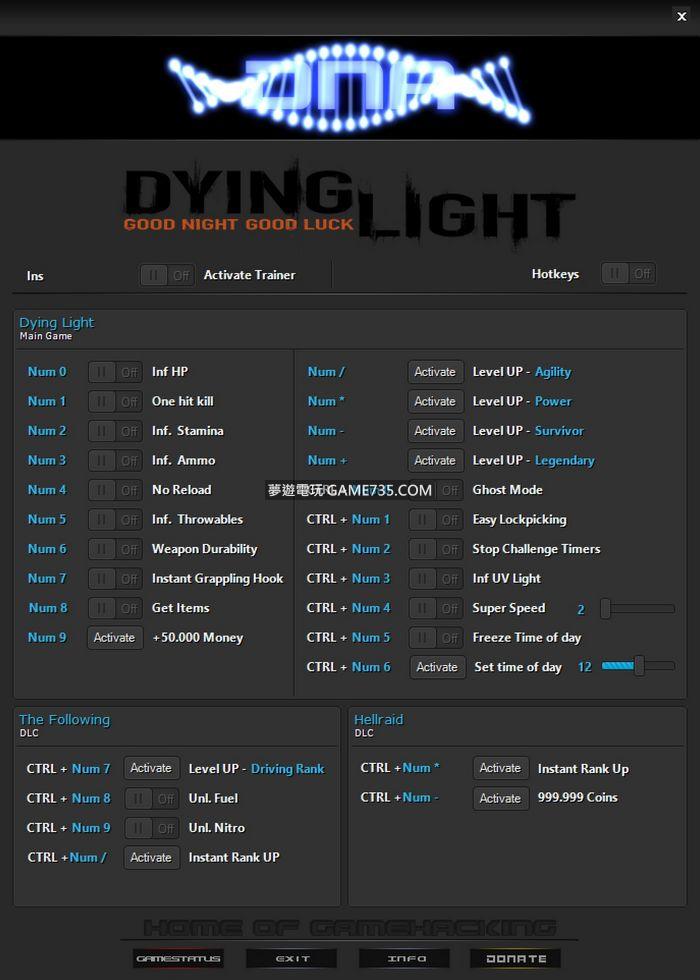Enable Easy Lockpicking toggle
Viewport: 700px width, 980px height.
[x=436, y=520]
